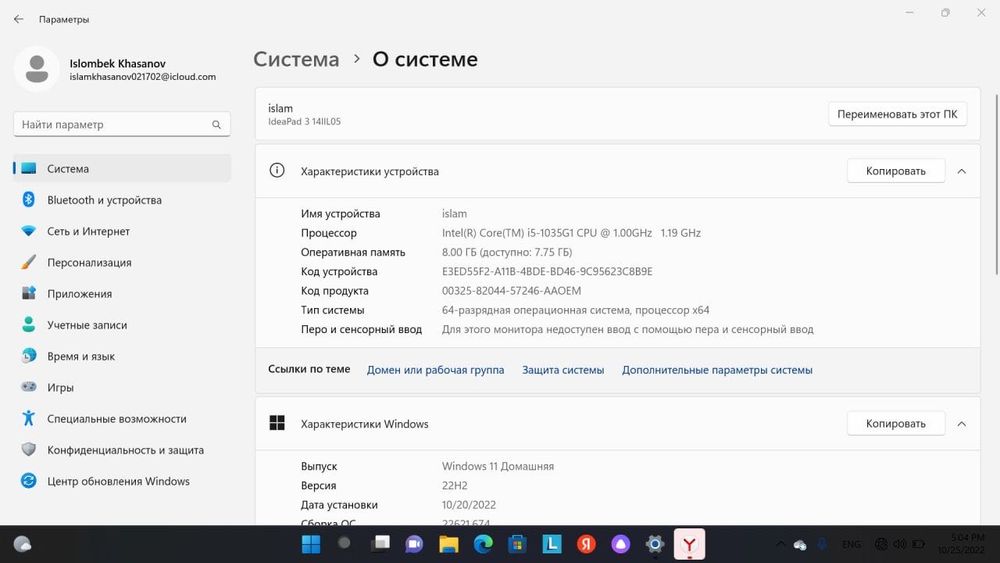Click the battery tray icon

click(918, 544)
